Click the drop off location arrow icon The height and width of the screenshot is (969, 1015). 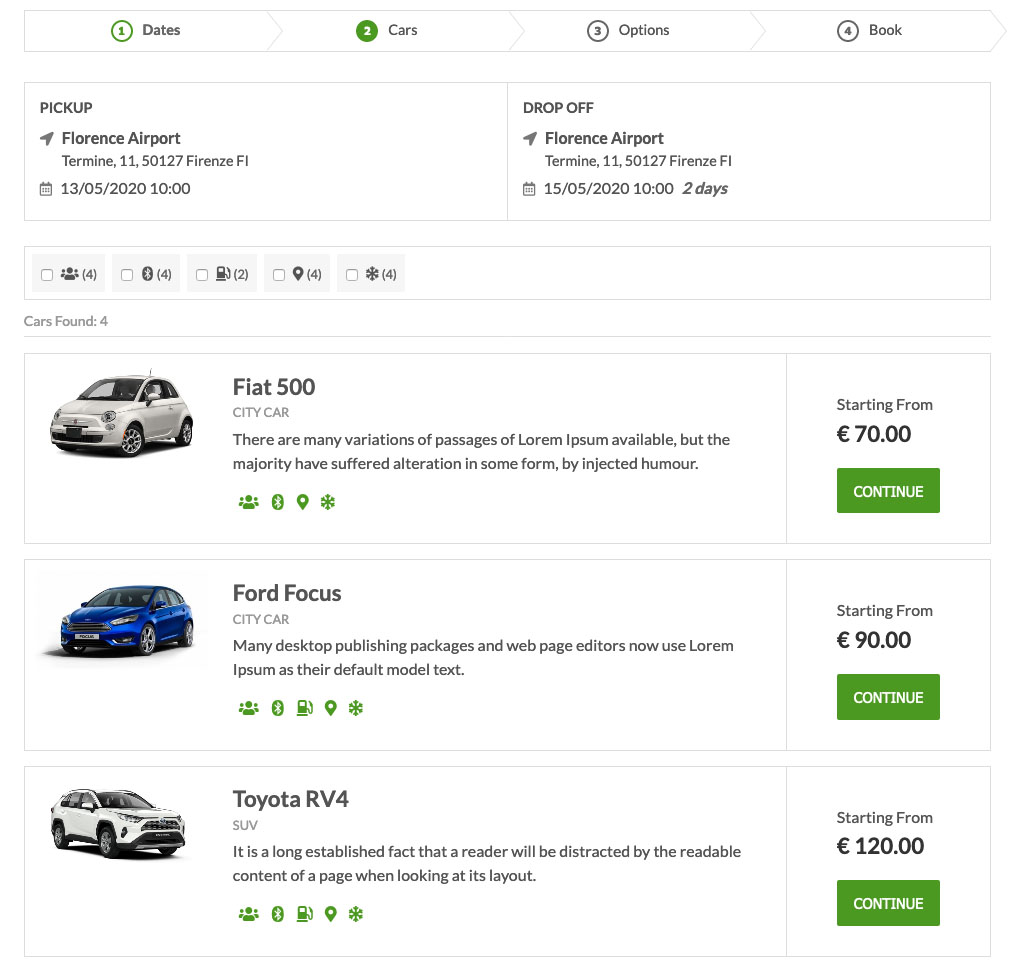point(530,139)
